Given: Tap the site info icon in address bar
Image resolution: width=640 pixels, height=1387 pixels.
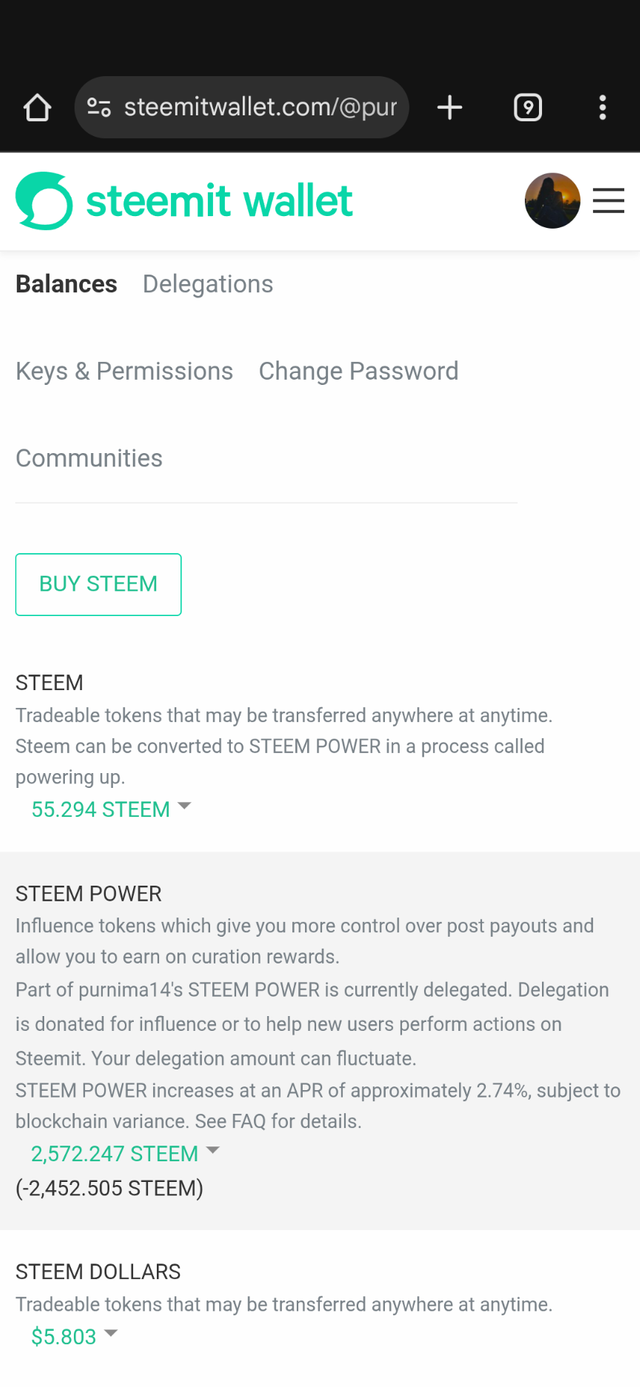Looking at the screenshot, I should [x=99, y=108].
